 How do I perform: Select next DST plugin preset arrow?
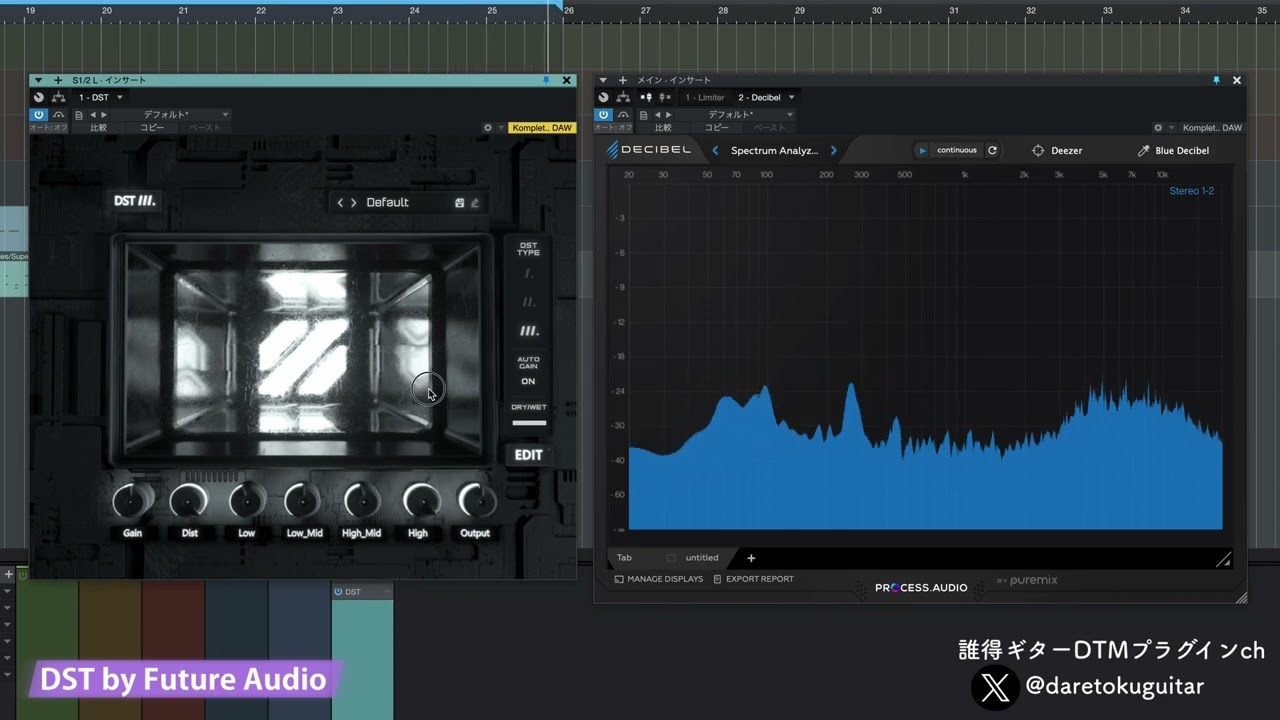click(353, 202)
